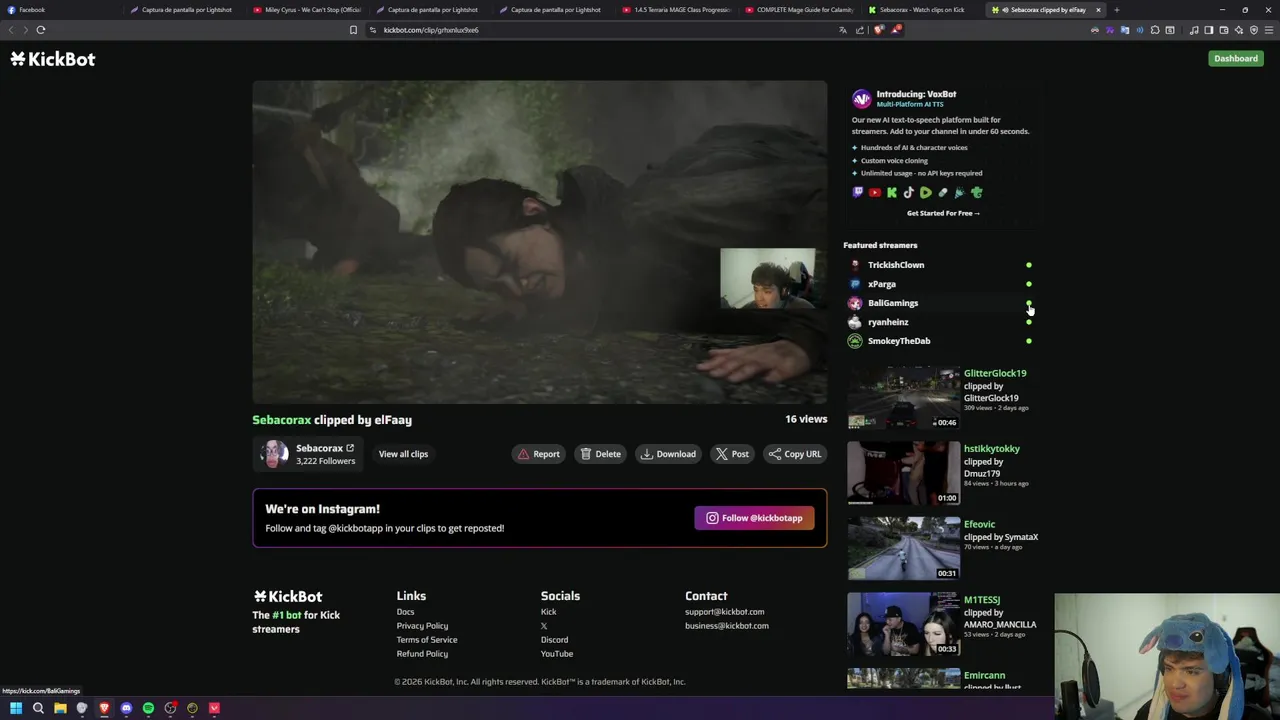Open a new browser tab
Image resolution: width=1280 pixels, height=720 pixels.
1116,10
